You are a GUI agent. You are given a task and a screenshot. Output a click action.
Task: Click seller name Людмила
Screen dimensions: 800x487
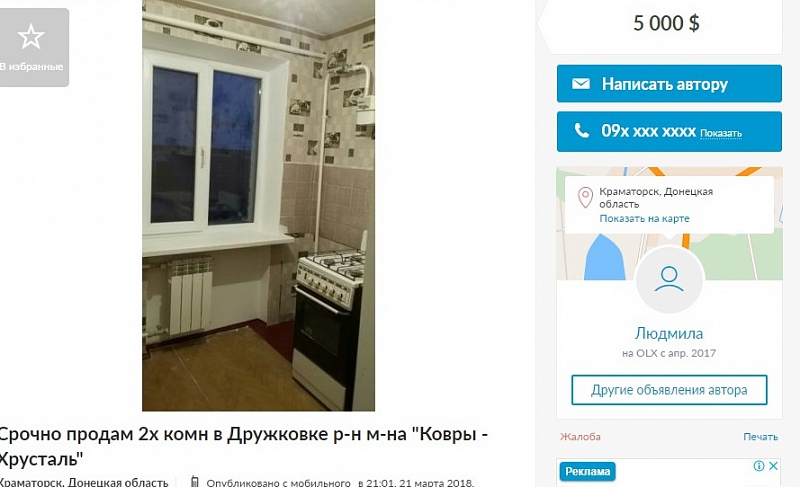pos(669,334)
